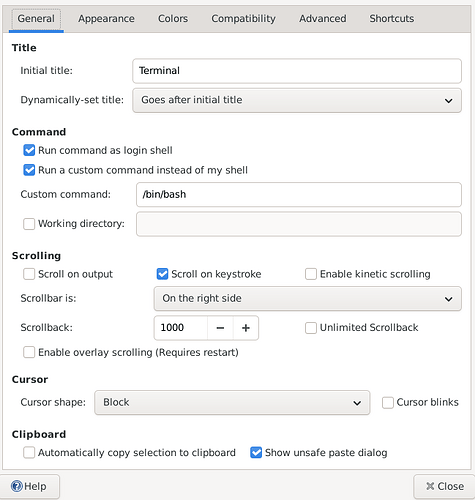475x500 pixels.
Task: Enable Scroll on output
Action: (x=29, y=274)
